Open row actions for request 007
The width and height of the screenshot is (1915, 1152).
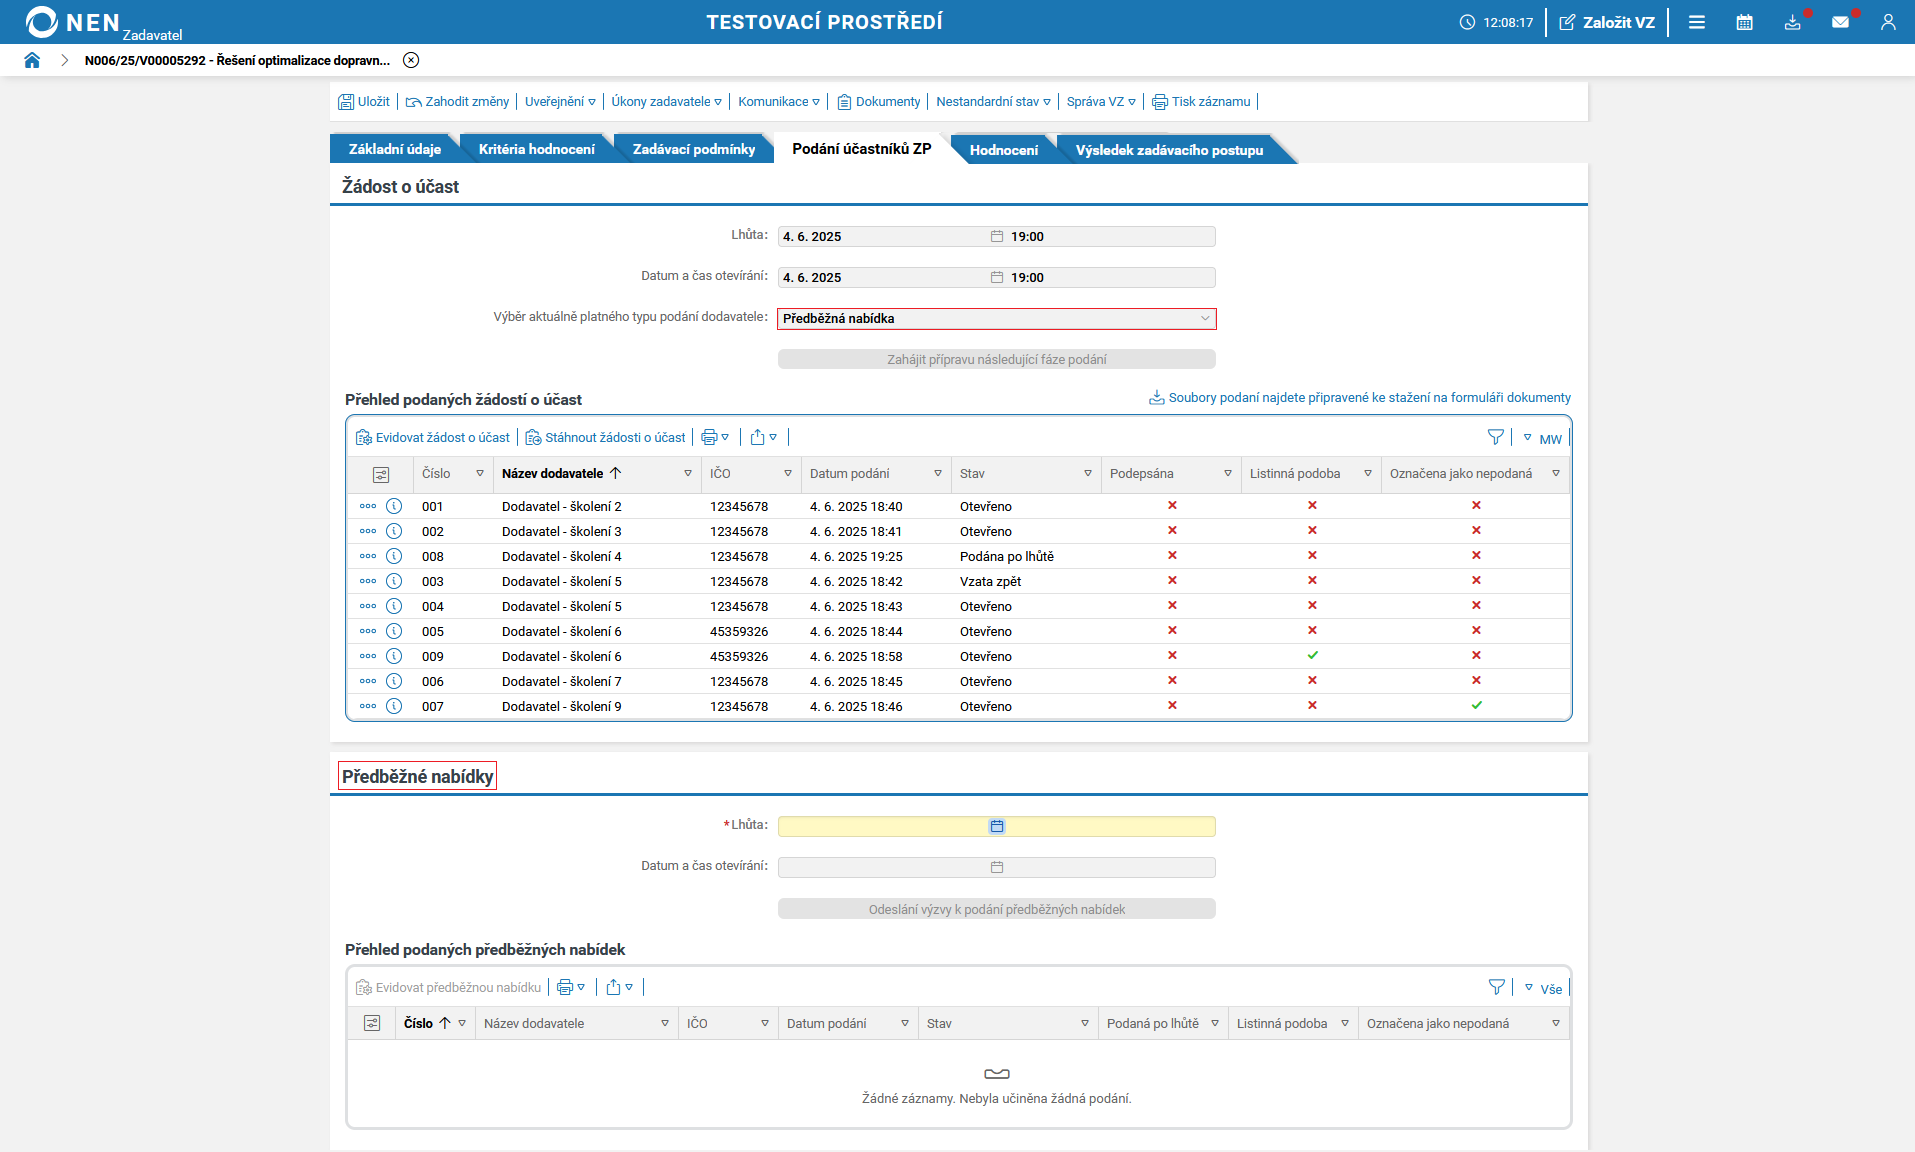(x=368, y=706)
